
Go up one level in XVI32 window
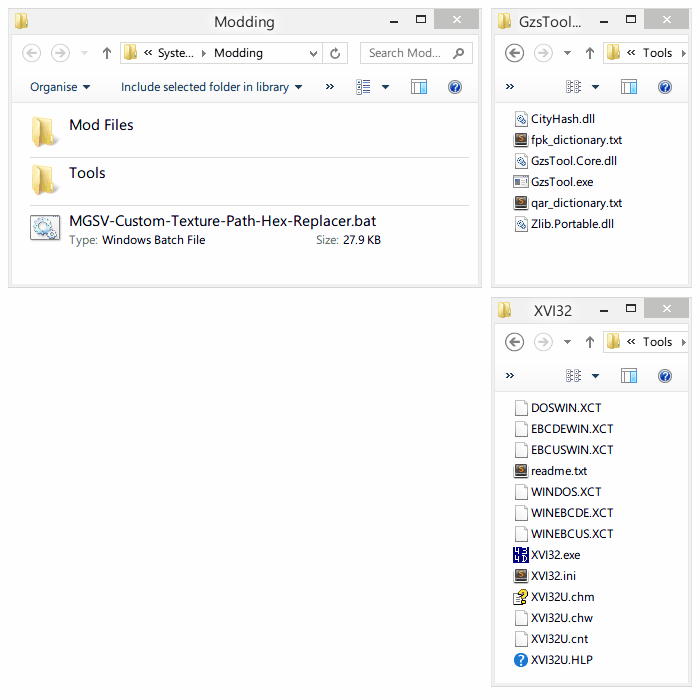(590, 342)
